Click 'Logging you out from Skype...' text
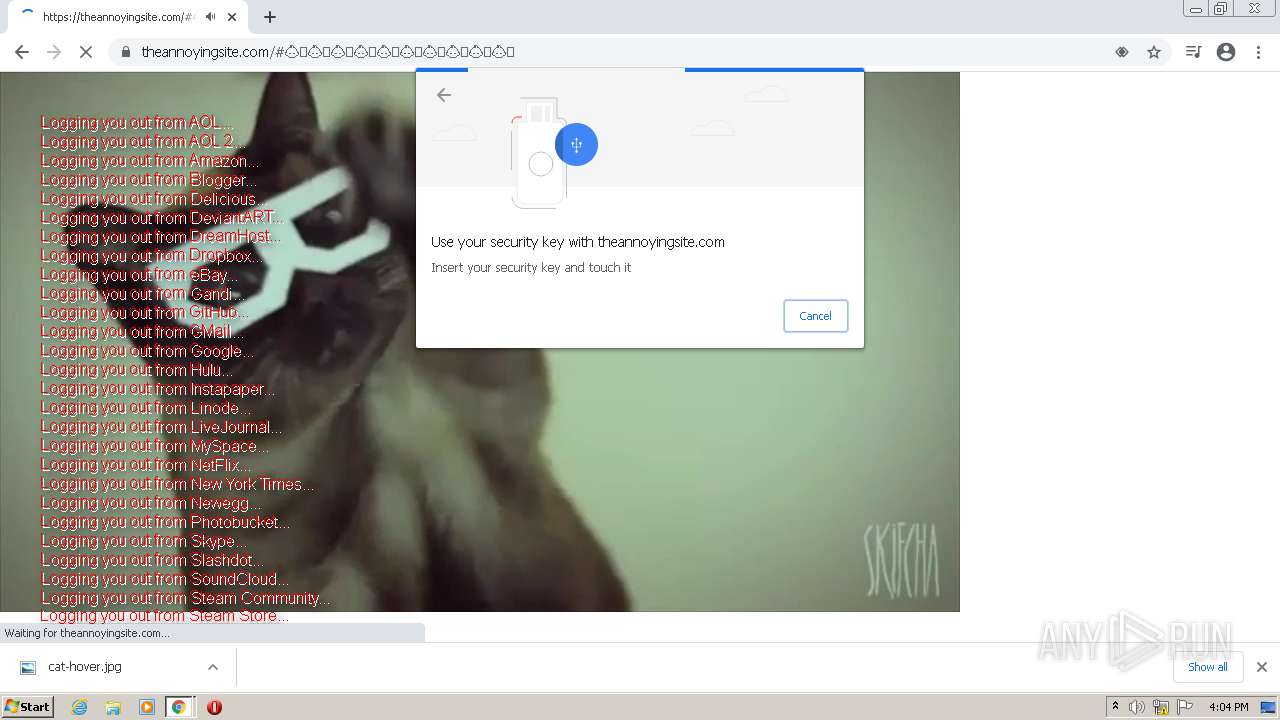Image resolution: width=1280 pixels, height=720 pixels. point(143,541)
